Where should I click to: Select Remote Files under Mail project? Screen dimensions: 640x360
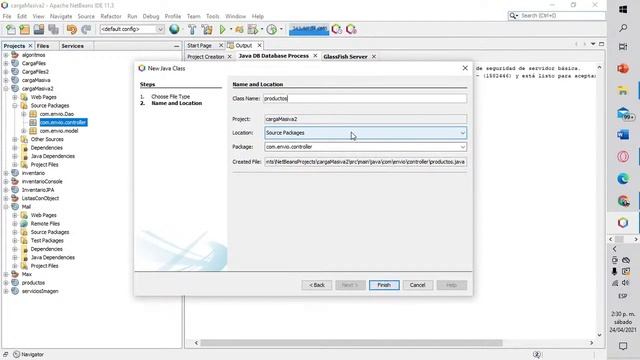pyautogui.click(x=45, y=224)
